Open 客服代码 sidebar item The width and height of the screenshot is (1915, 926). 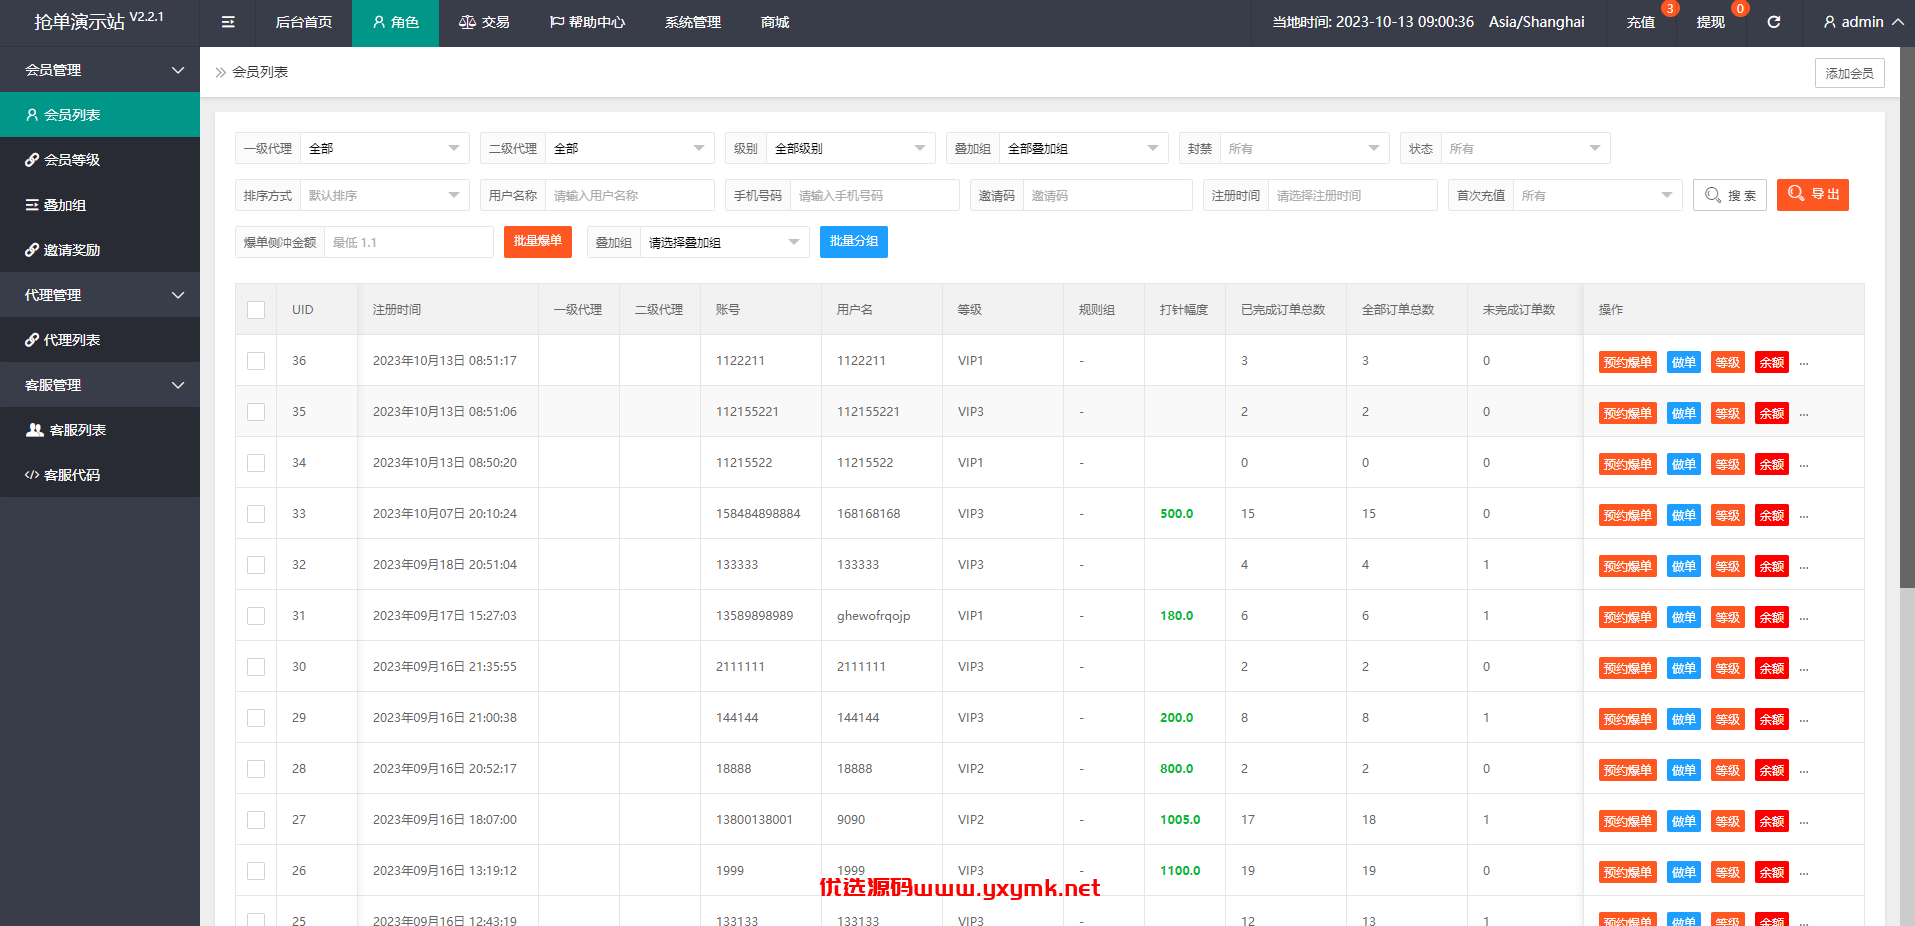coord(100,475)
